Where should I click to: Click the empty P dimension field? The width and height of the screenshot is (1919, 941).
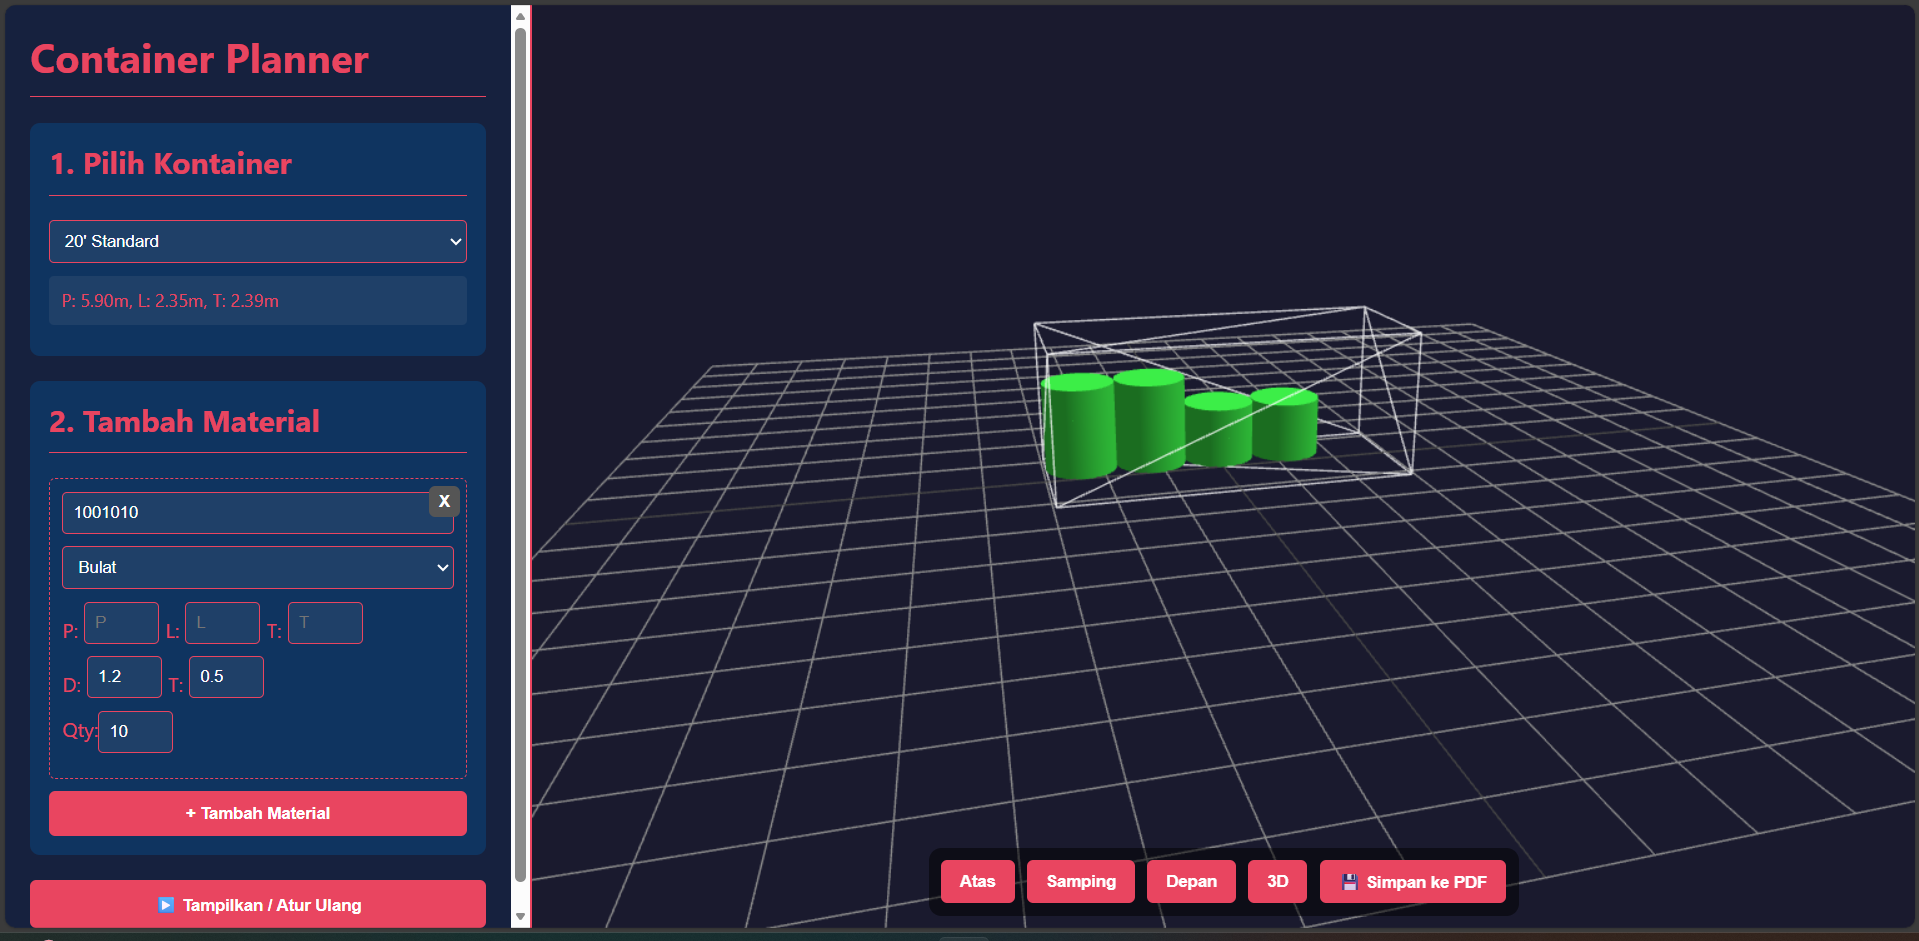coord(121,622)
